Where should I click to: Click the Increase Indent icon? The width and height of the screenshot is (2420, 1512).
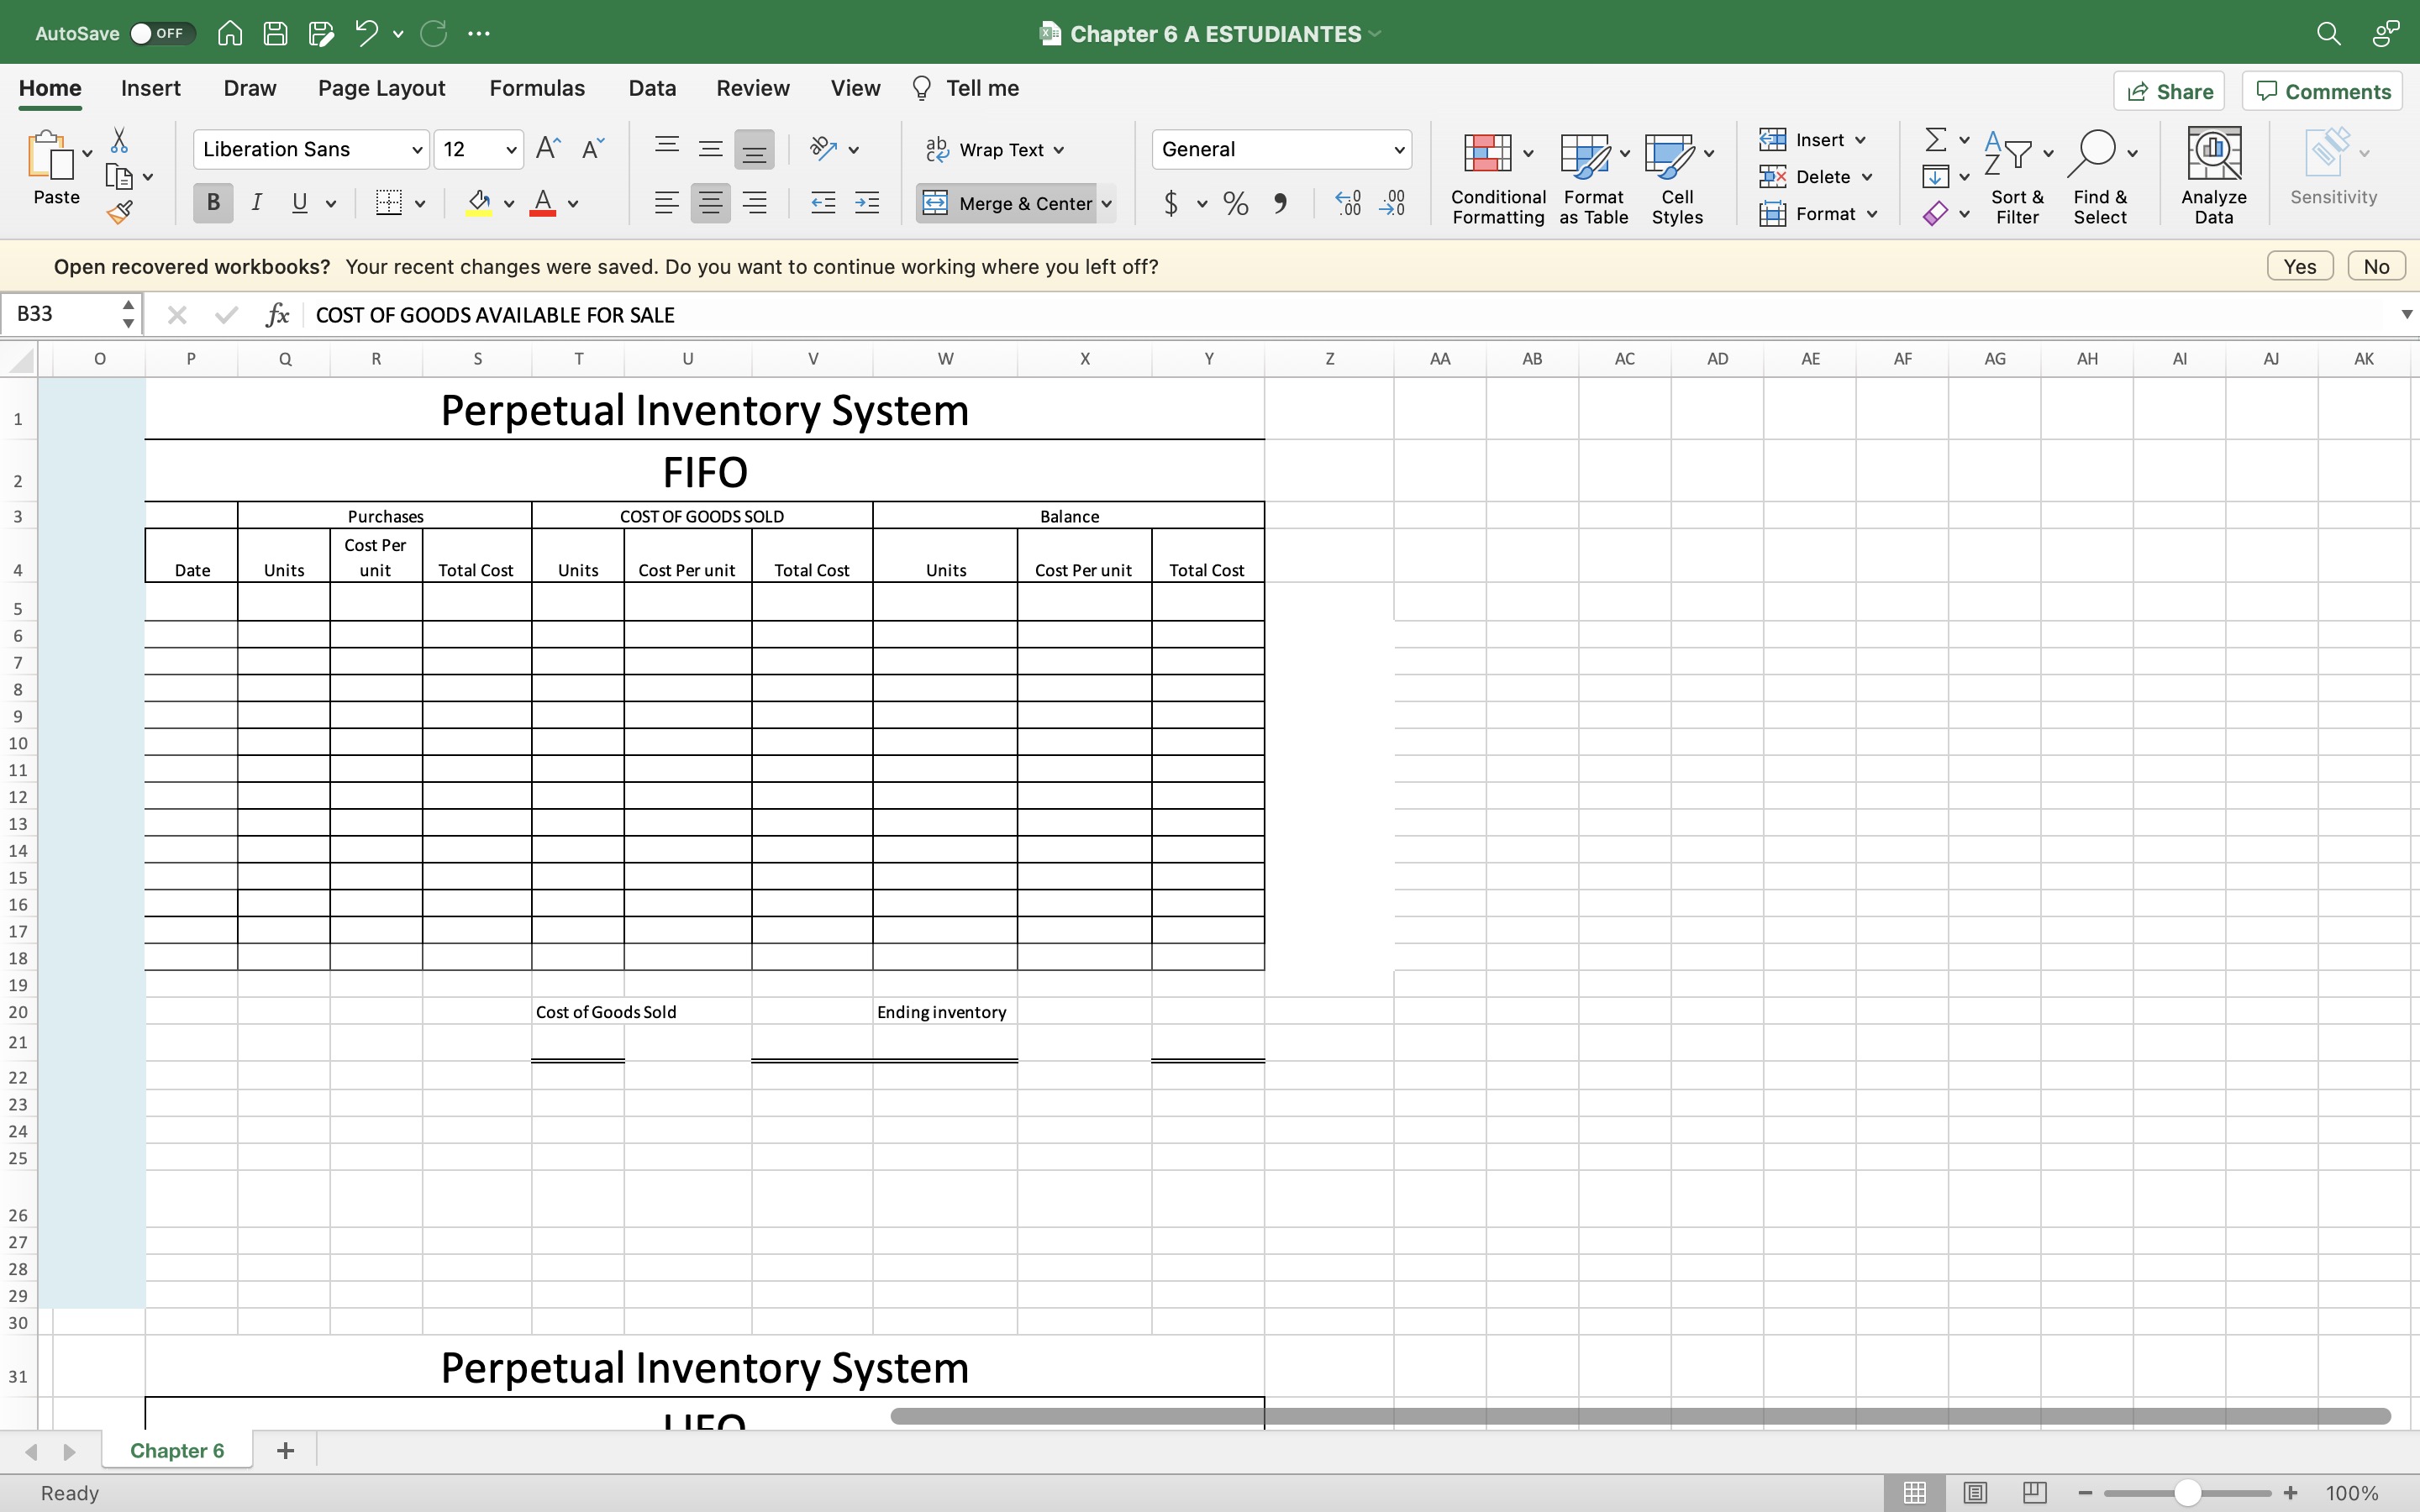click(x=867, y=204)
